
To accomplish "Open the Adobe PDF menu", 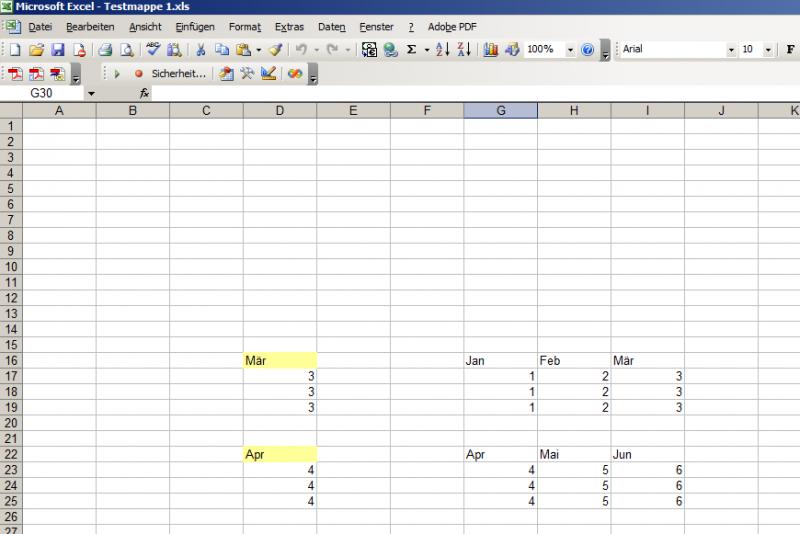I will [452, 27].
